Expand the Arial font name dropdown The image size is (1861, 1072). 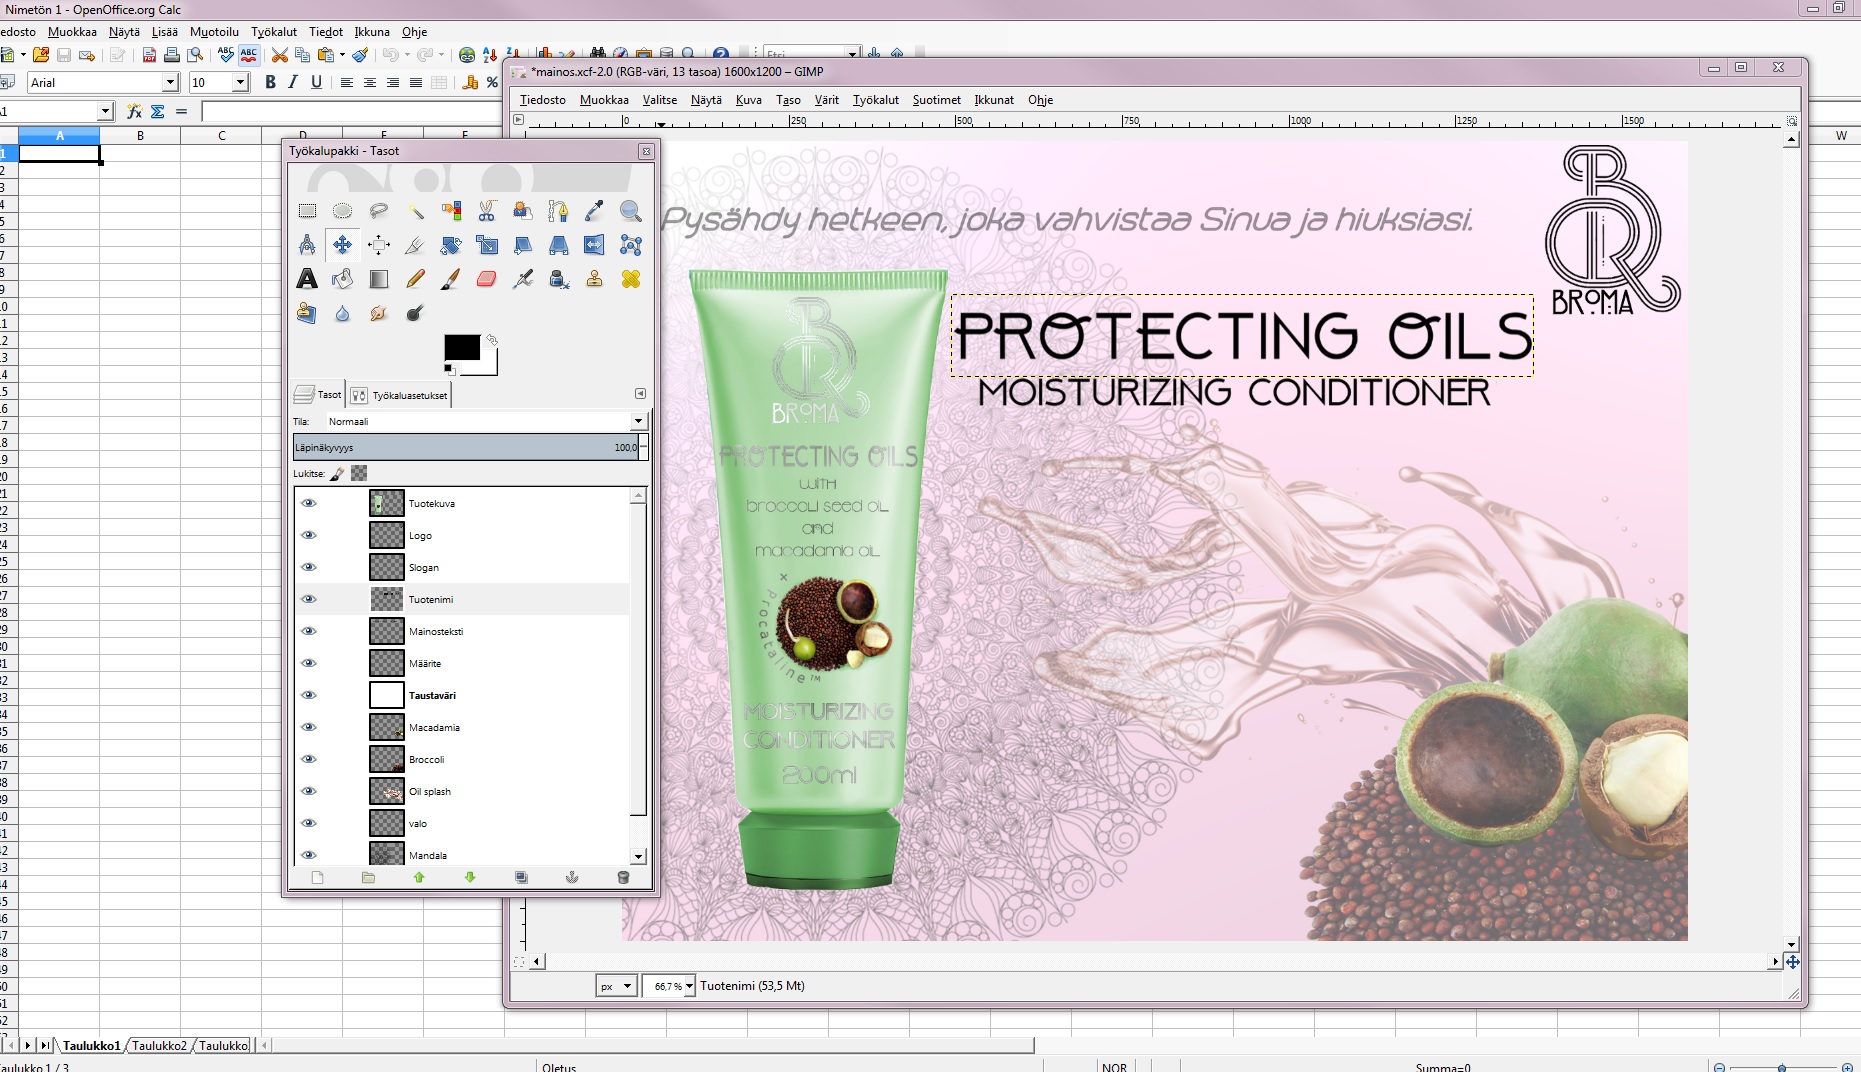(170, 83)
